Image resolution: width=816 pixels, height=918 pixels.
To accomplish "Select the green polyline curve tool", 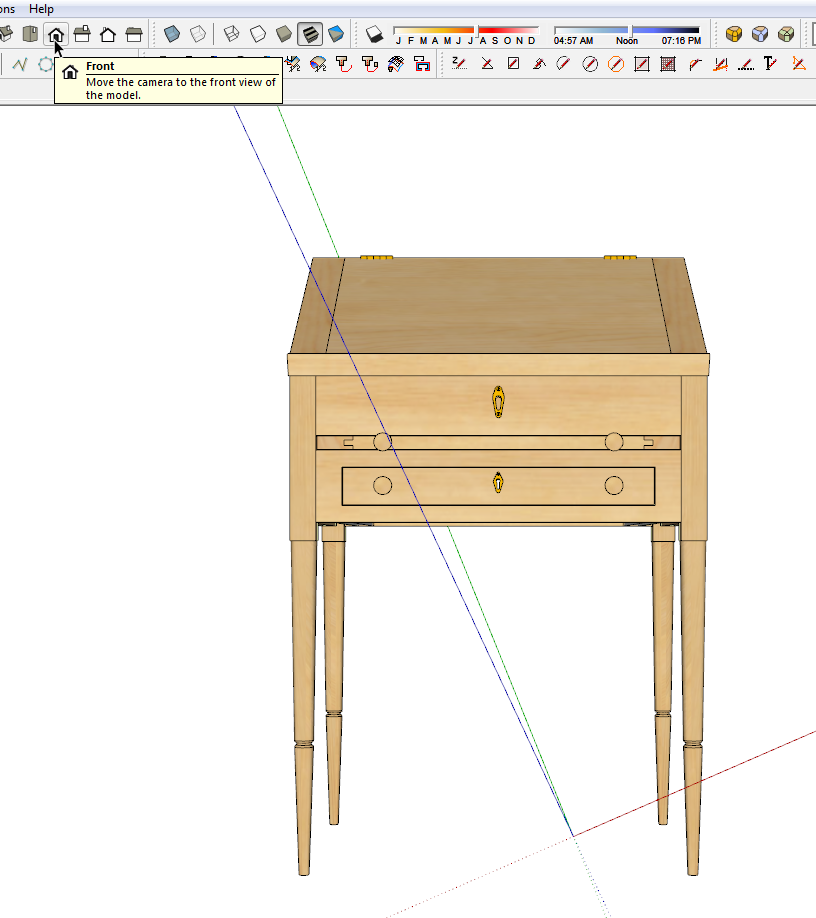I will 20,64.
